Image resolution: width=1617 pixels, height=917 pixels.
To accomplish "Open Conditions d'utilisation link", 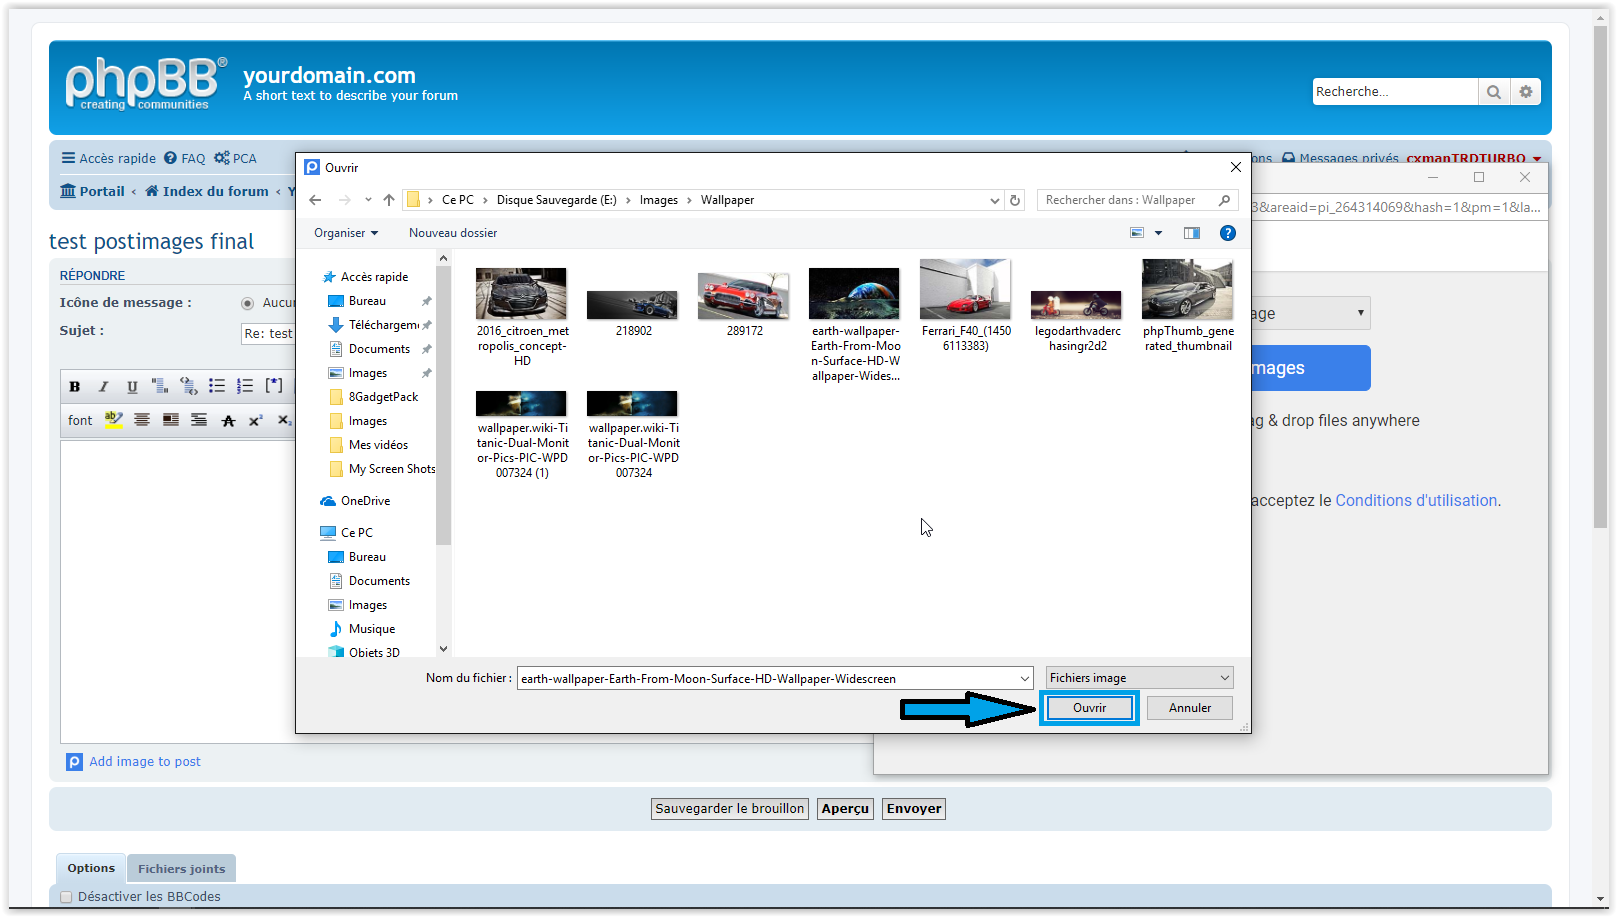I will point(1416,501).
